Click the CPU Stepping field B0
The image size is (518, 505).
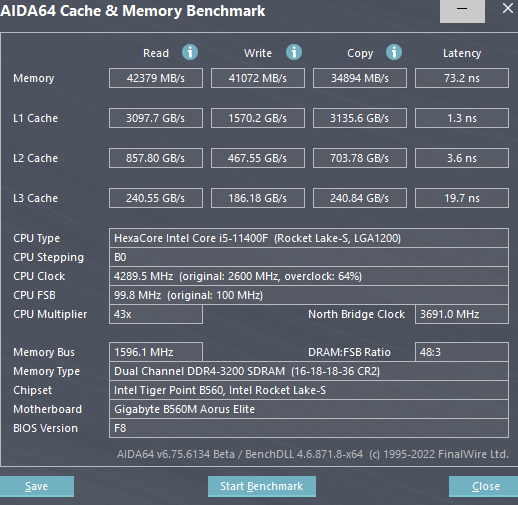[x=309, y=257]
